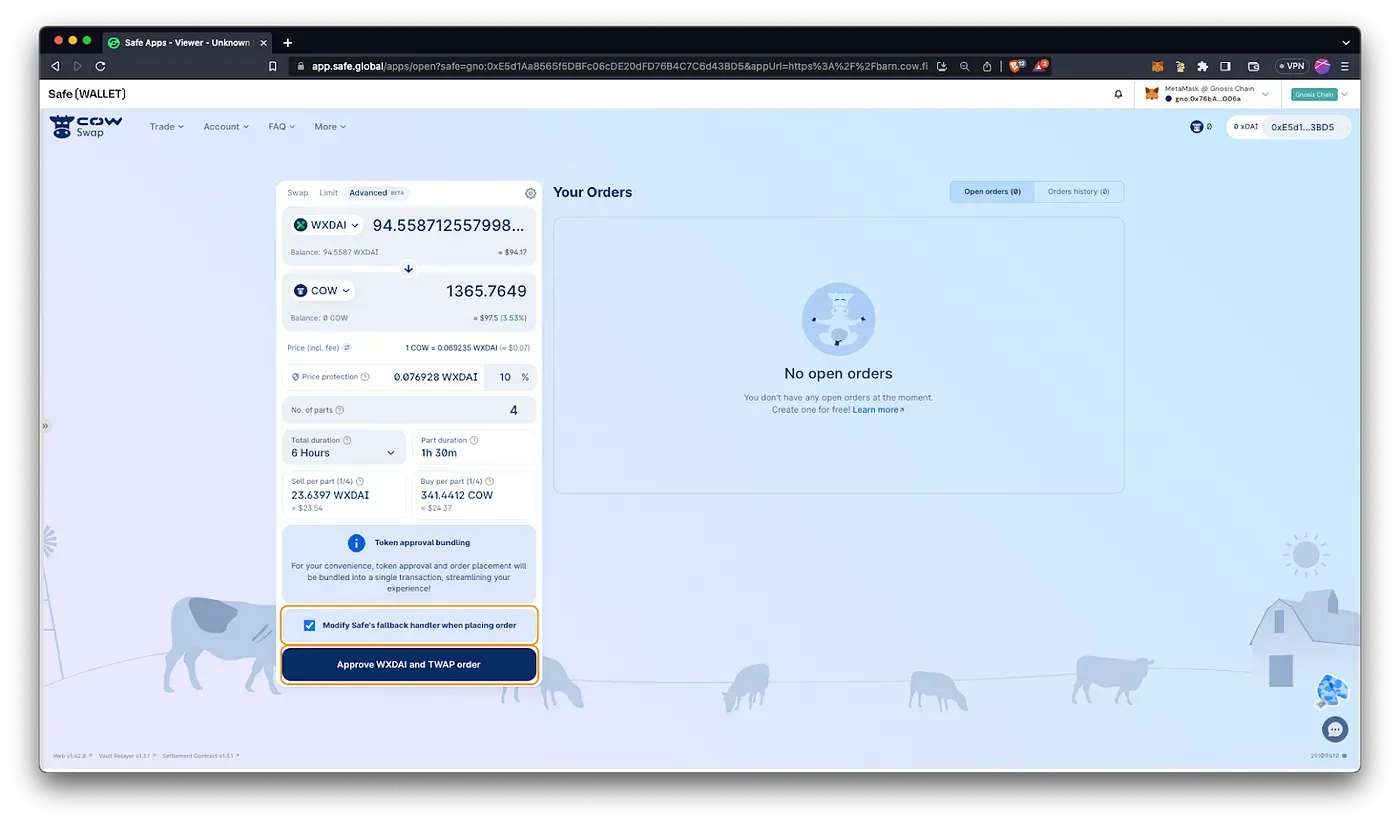The image size is (1400, 824).
Task: Toggle the browser sidebar panel icon
Action: pos(1226,66)
